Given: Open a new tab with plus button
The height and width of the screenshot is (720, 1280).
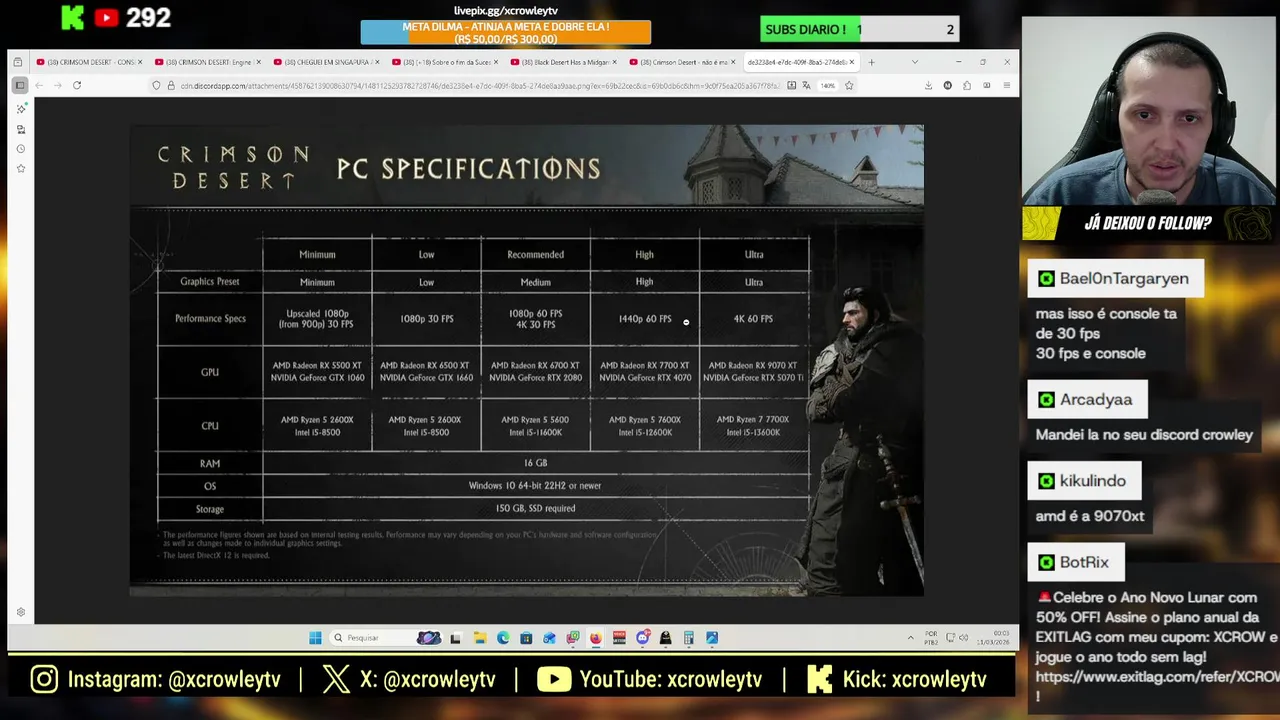Looking at the screenshot, I should (x=871, y=62).
